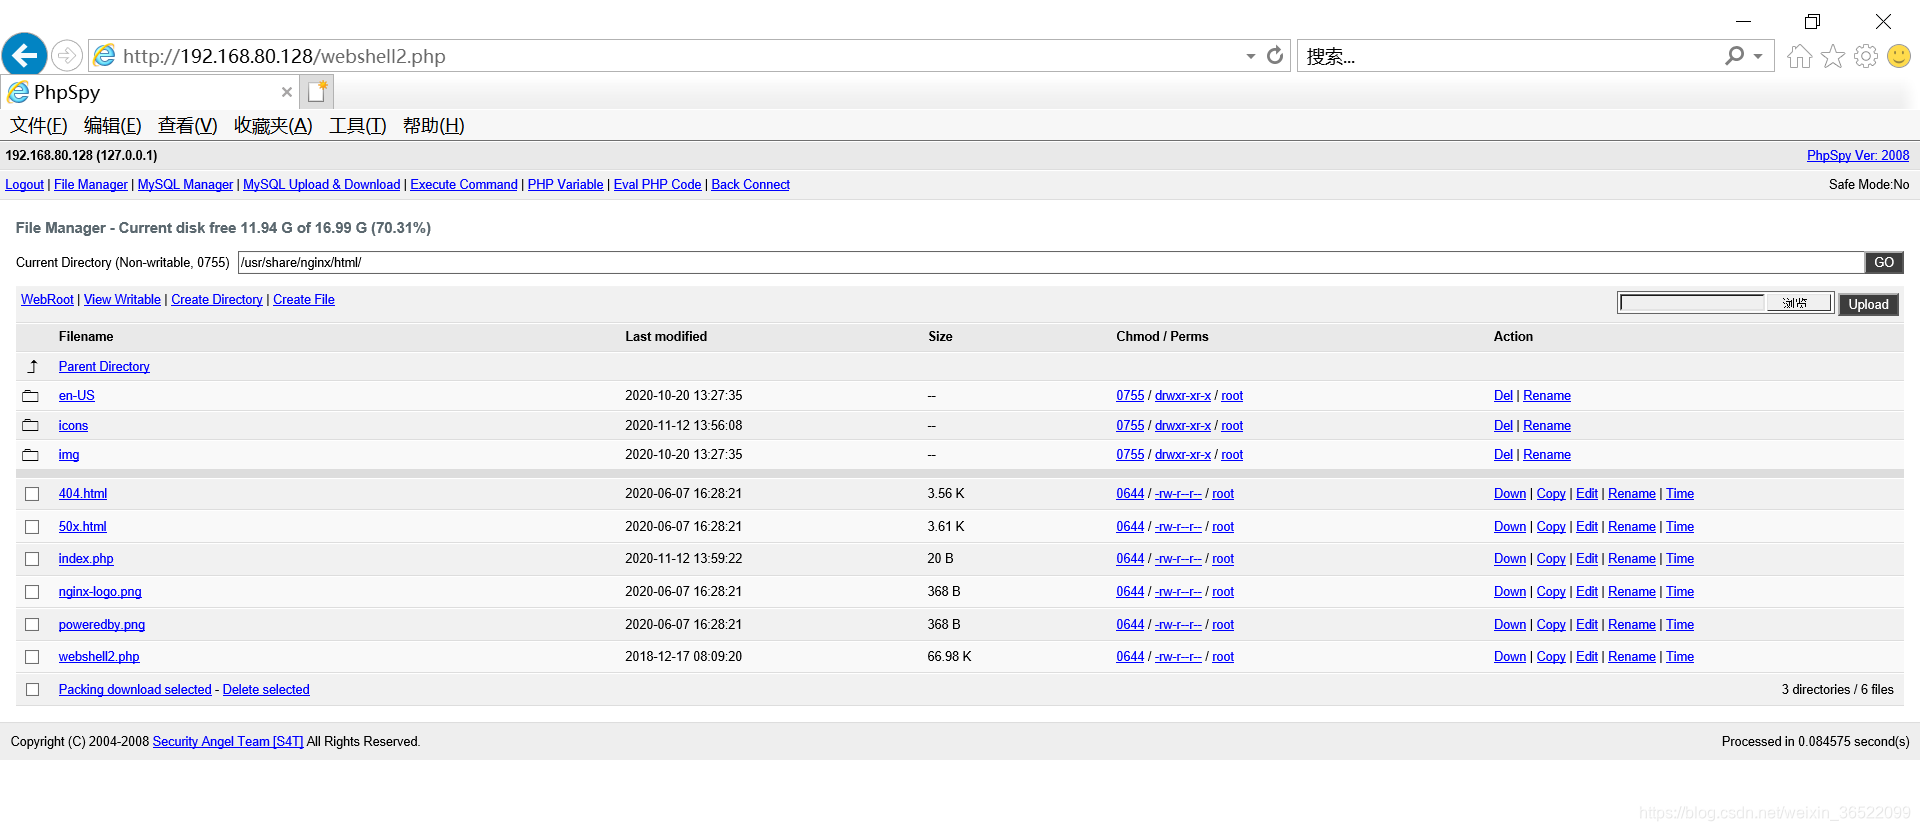Click the Parent Directory up-arrow icon
1920x831 pixels.
point(32,367)
